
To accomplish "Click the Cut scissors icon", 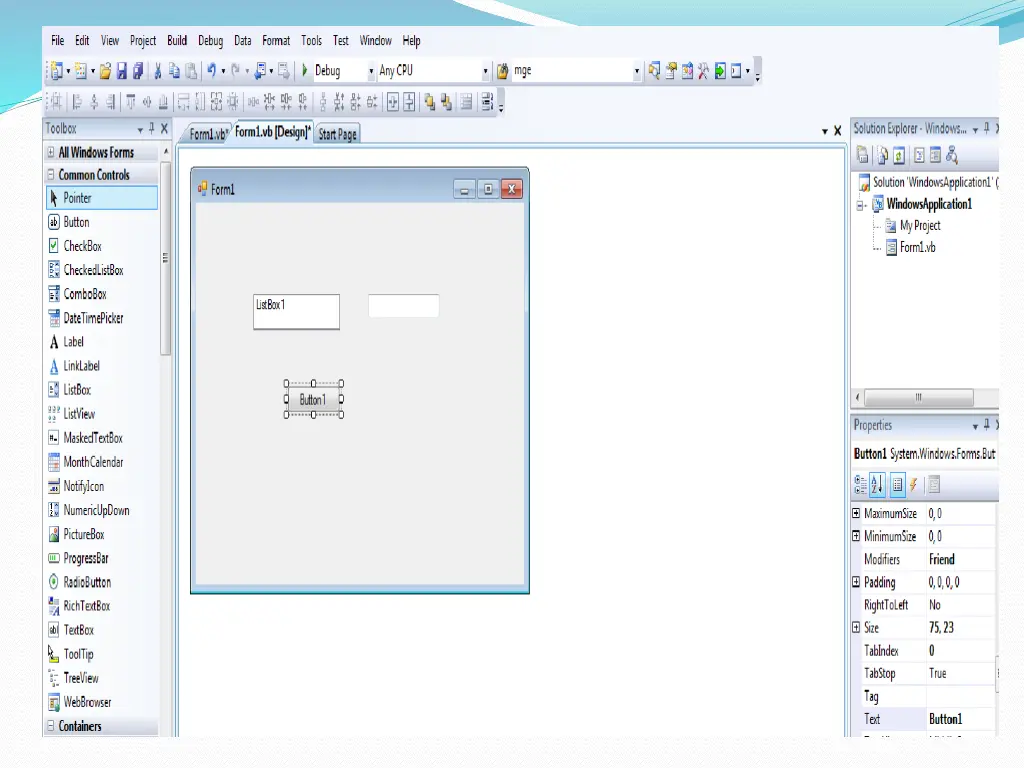I will [157, 71].
